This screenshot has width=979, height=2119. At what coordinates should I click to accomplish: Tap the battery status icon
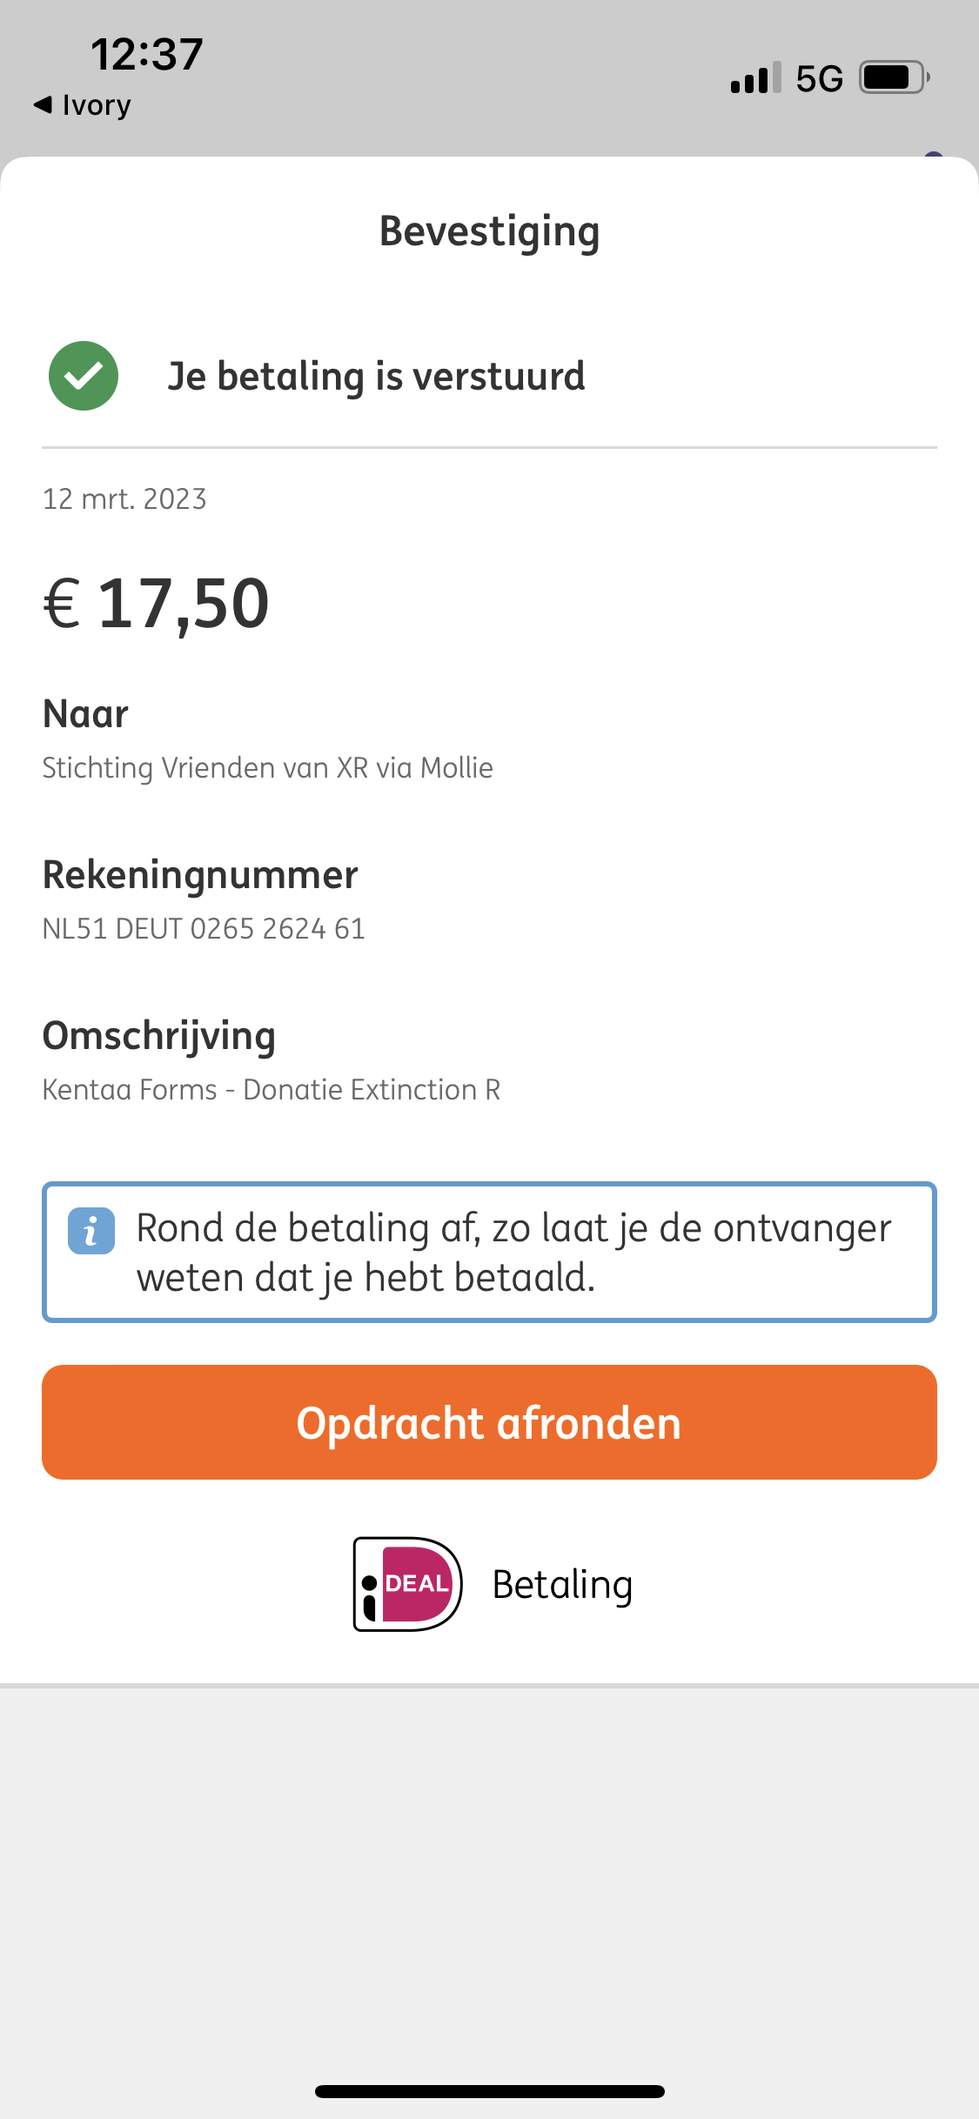click(x=894, y=78)
